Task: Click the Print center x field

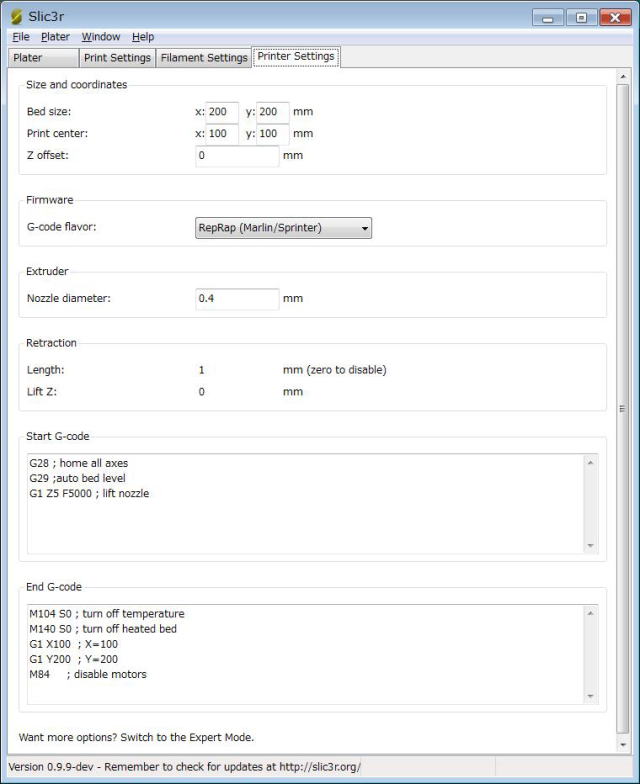Action: [222, 134]
